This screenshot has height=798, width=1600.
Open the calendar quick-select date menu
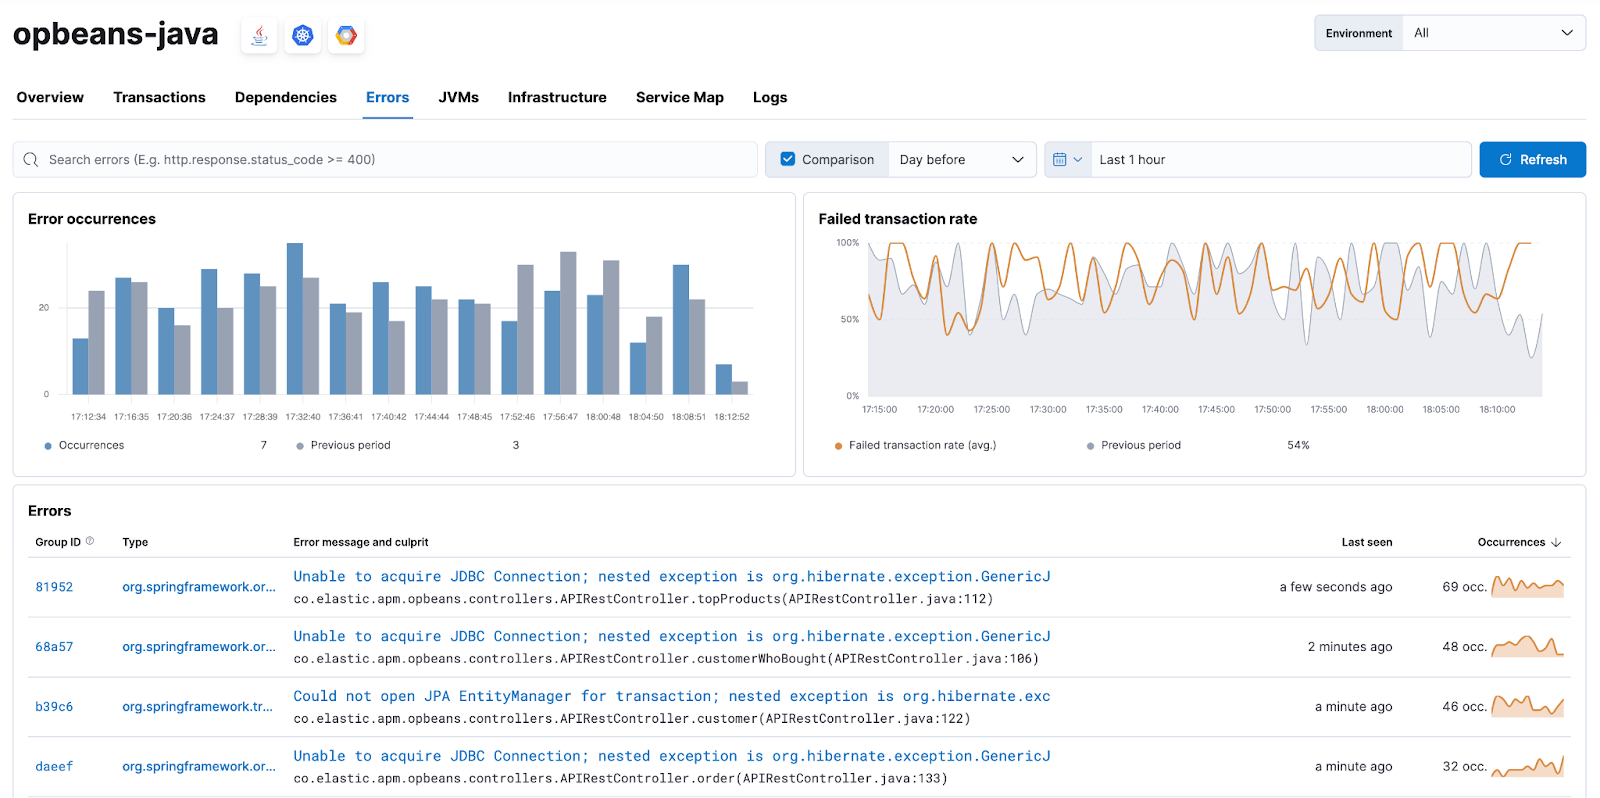(x=1067, y=160)
